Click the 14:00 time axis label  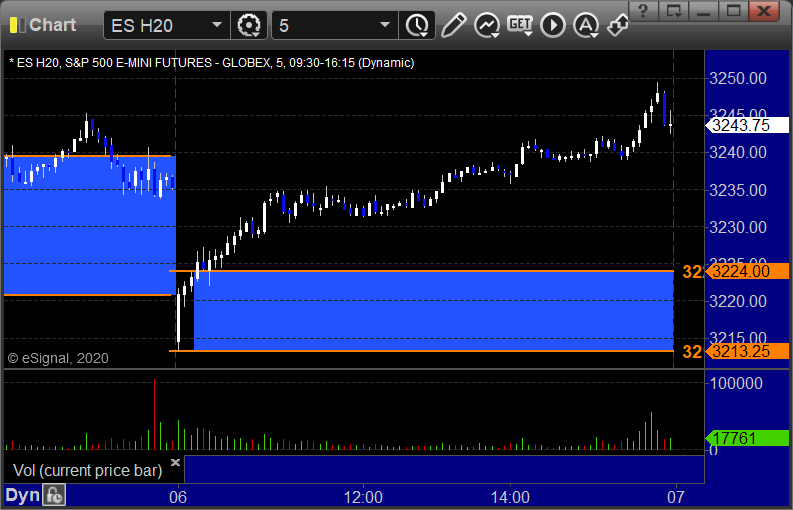click(510, 497)
